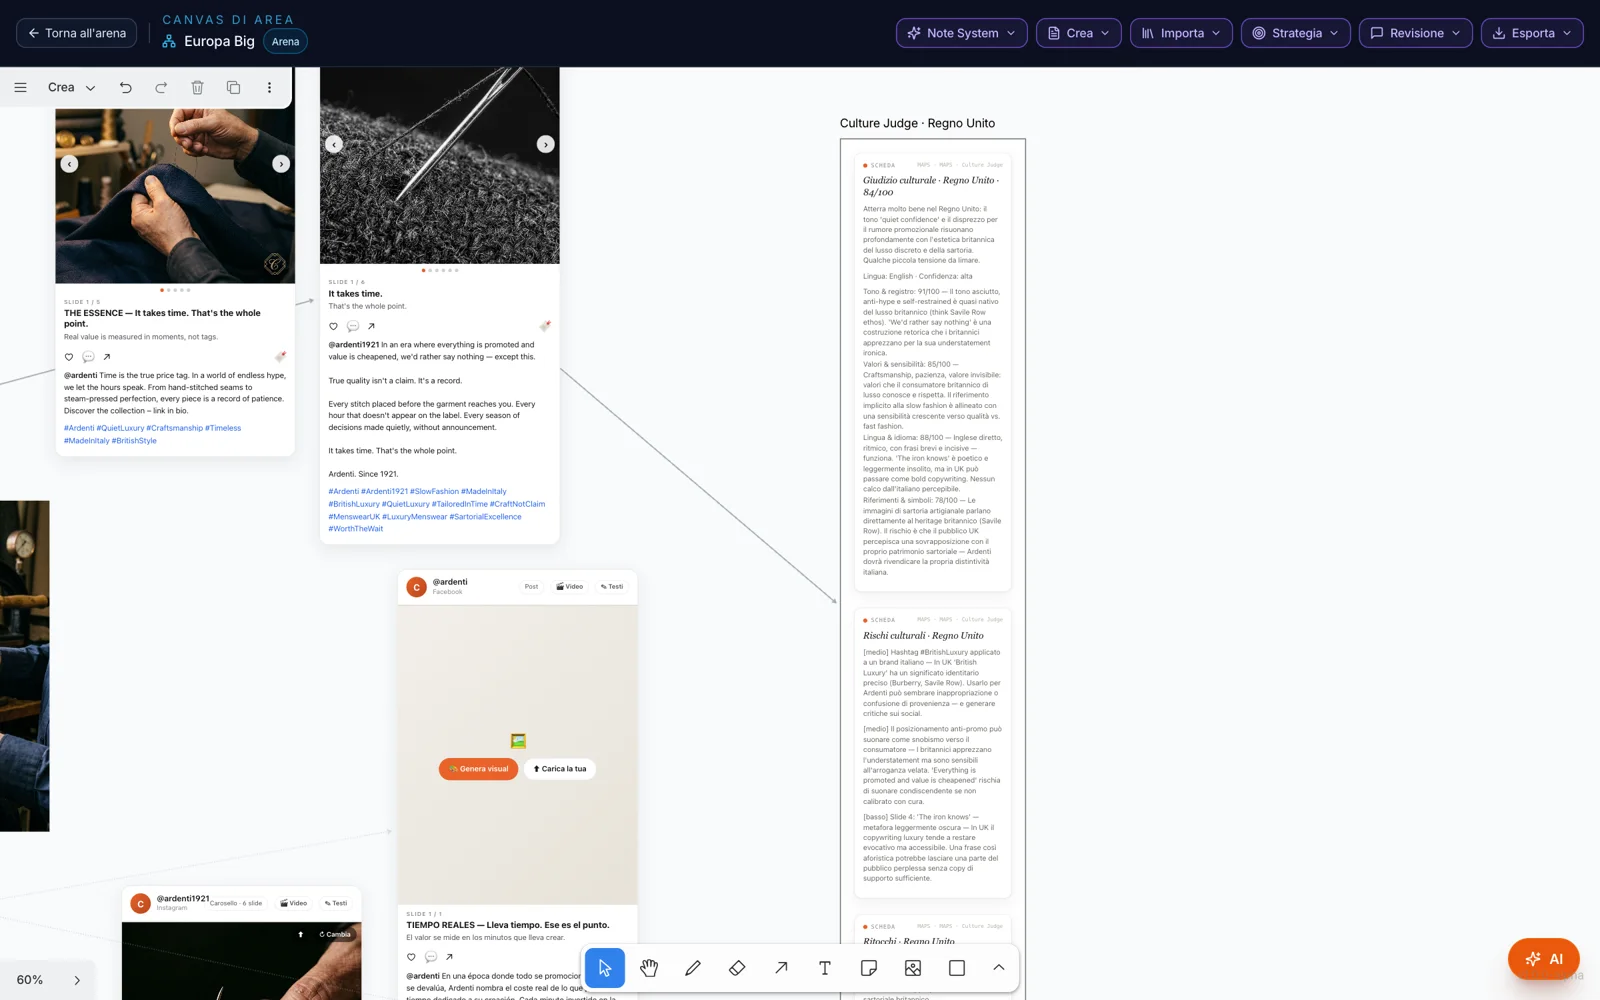Screen dimensions: 1600x1000
Task: Open the Note System dropdown
Action: [962, 33]
